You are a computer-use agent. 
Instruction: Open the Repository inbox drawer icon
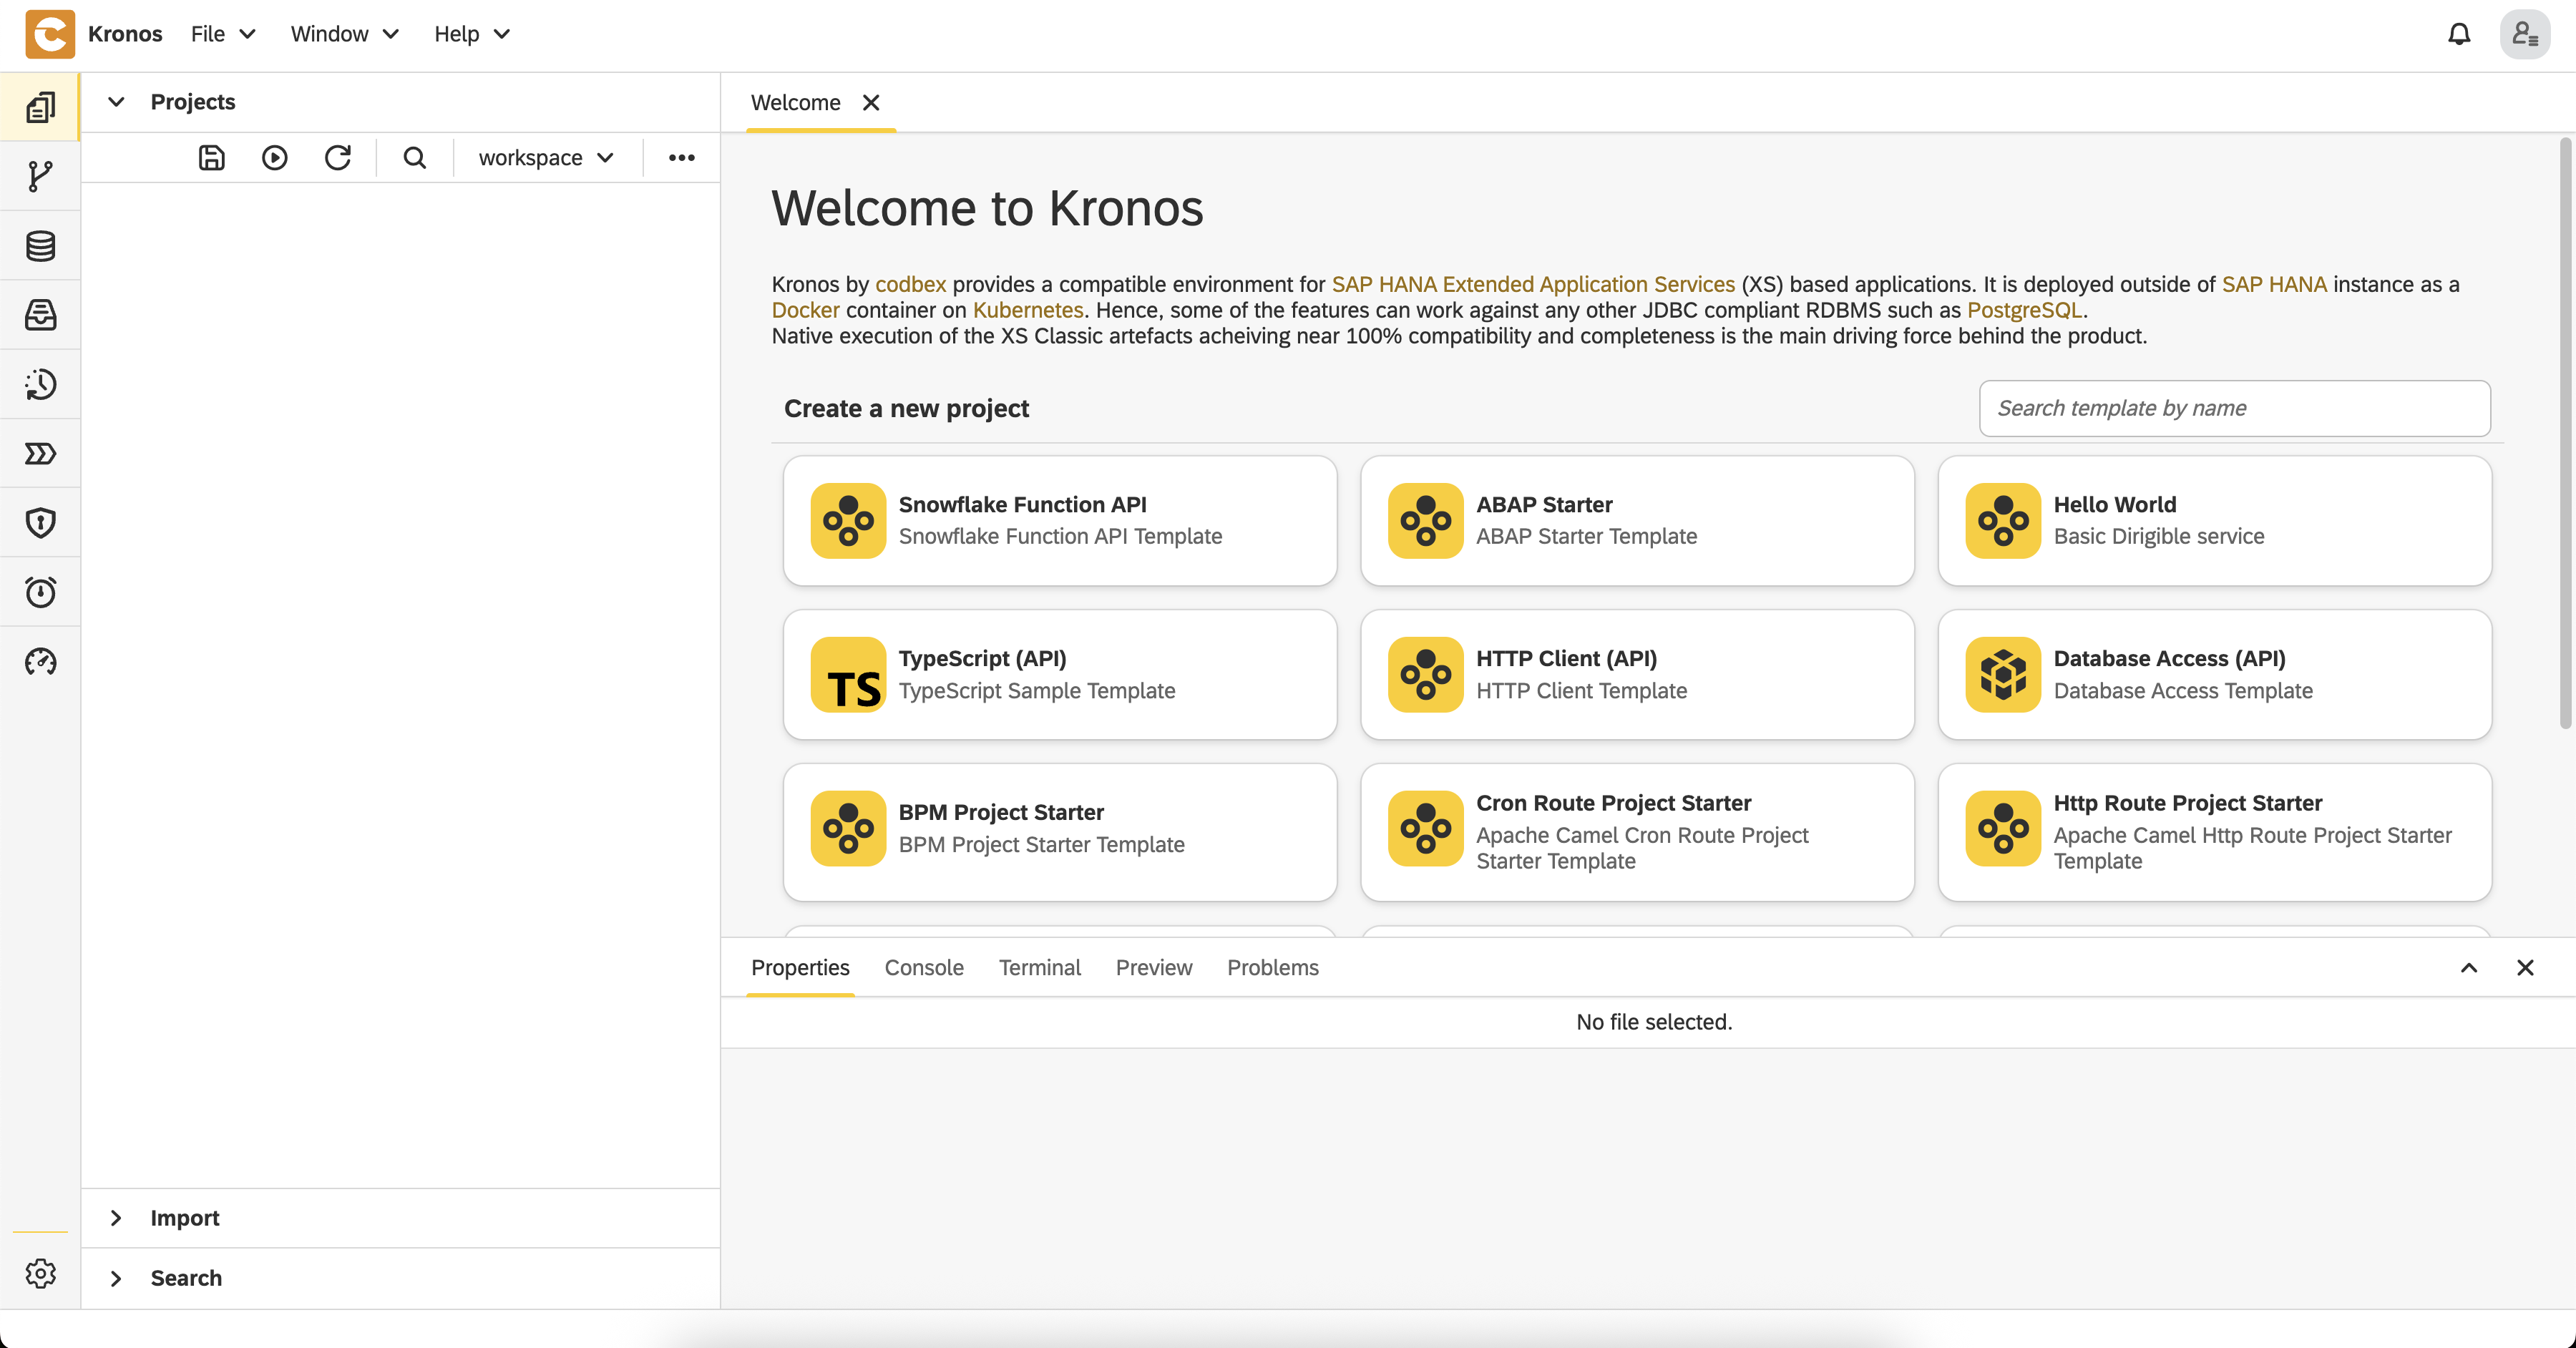(40, 315)
